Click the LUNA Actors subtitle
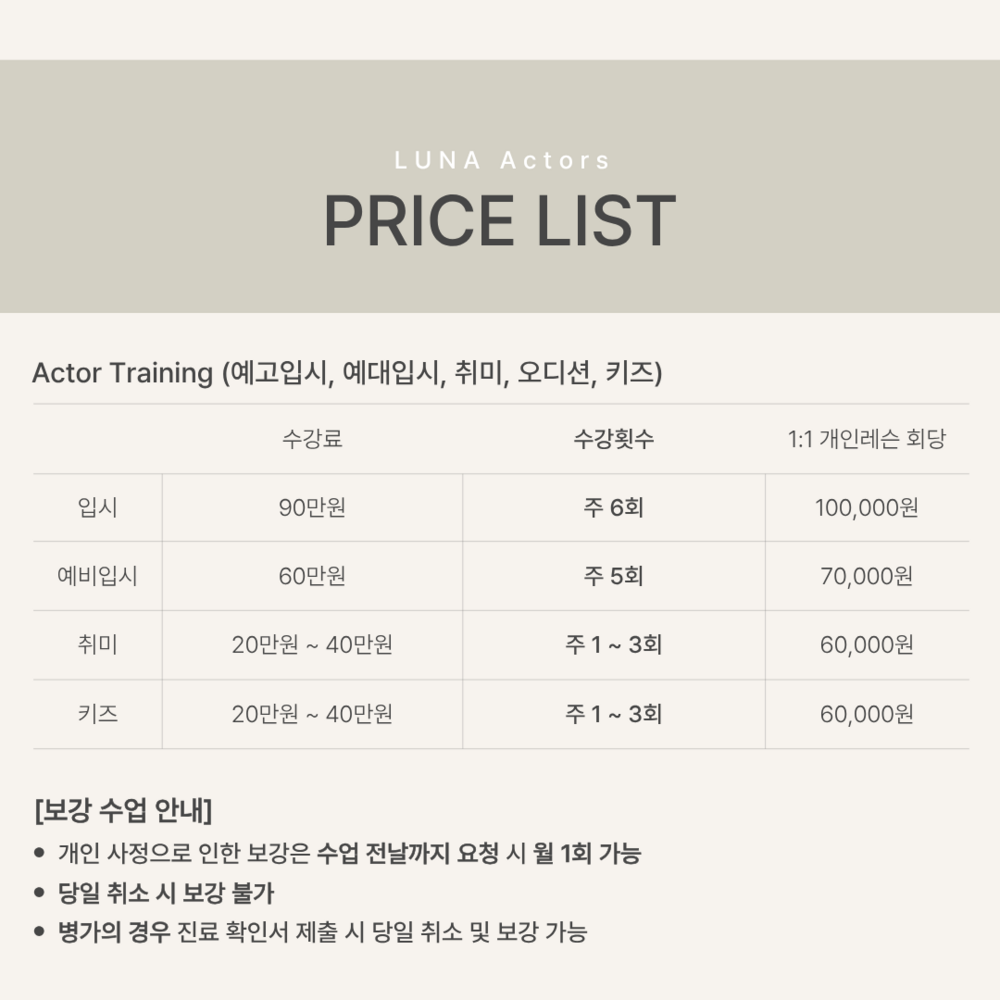Viewport: 1000px width, 1000px height. point(502,160)
